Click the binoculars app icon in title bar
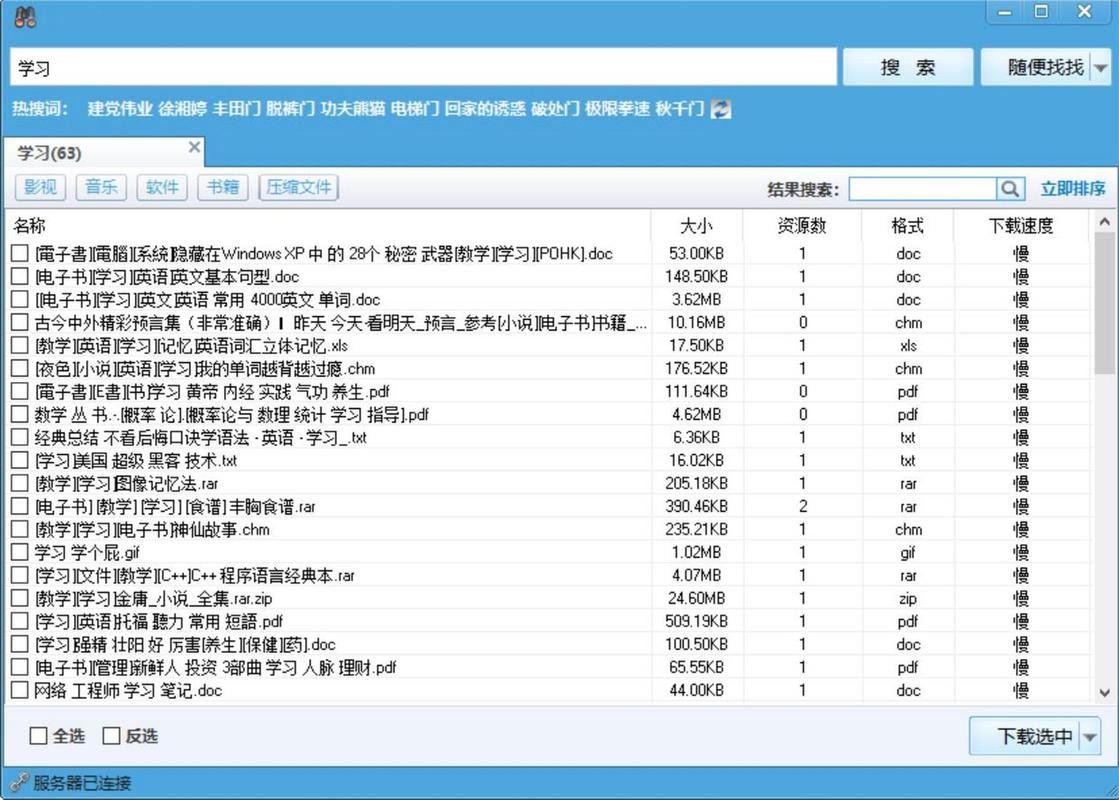Screen dimensions: 1119x800 (x=25, y=16)
